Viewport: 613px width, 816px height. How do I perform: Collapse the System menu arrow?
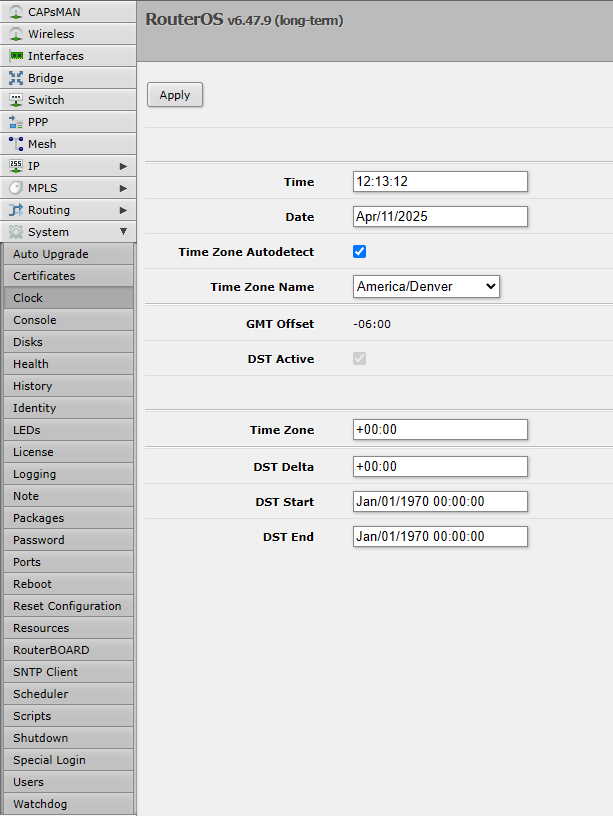click(x=123, y=232)
